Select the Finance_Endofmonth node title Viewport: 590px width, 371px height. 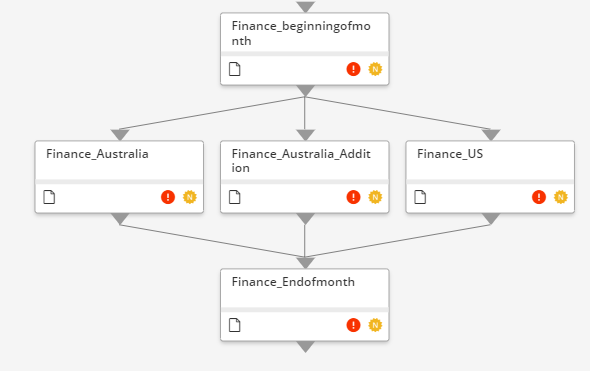[293, 282]
